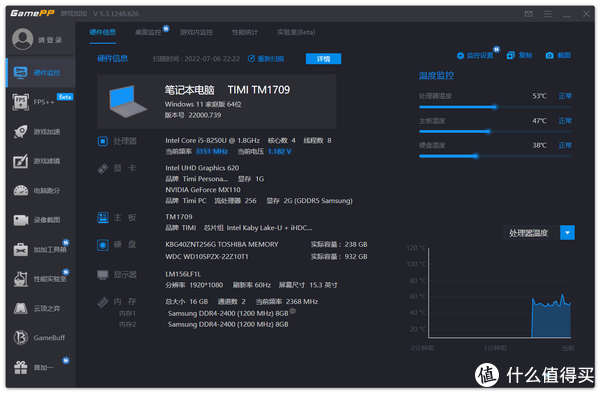This screenshot has width=600, height=393.
Task: Open 加加工具箱 toolbox in sidebar
Action: 41,249
